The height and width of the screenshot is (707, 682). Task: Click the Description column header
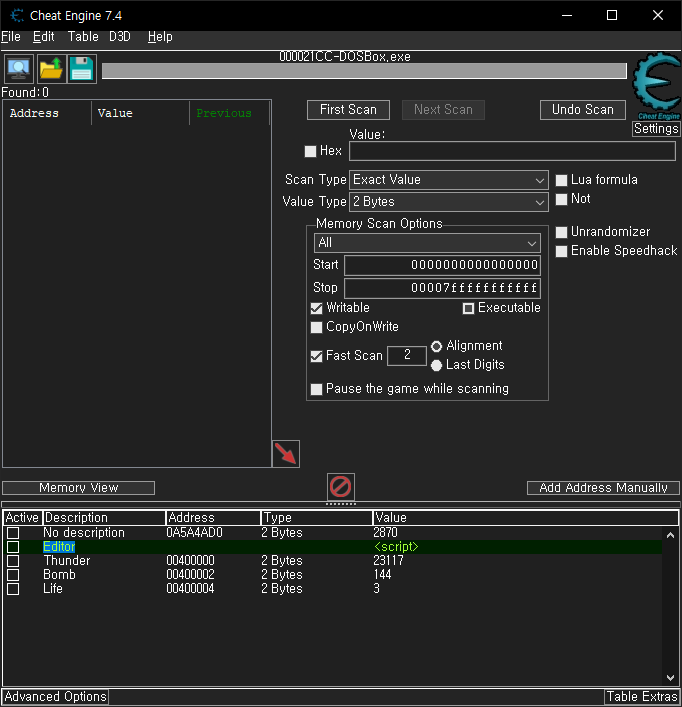pos(104,518)
